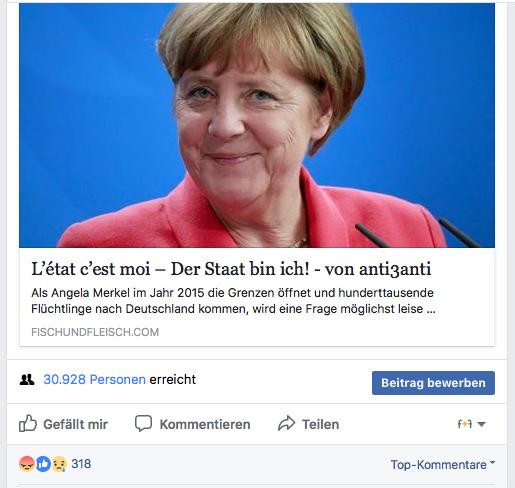
Task: Open dropdown arrow next to identity selector
Action: (x=481, y=424)
